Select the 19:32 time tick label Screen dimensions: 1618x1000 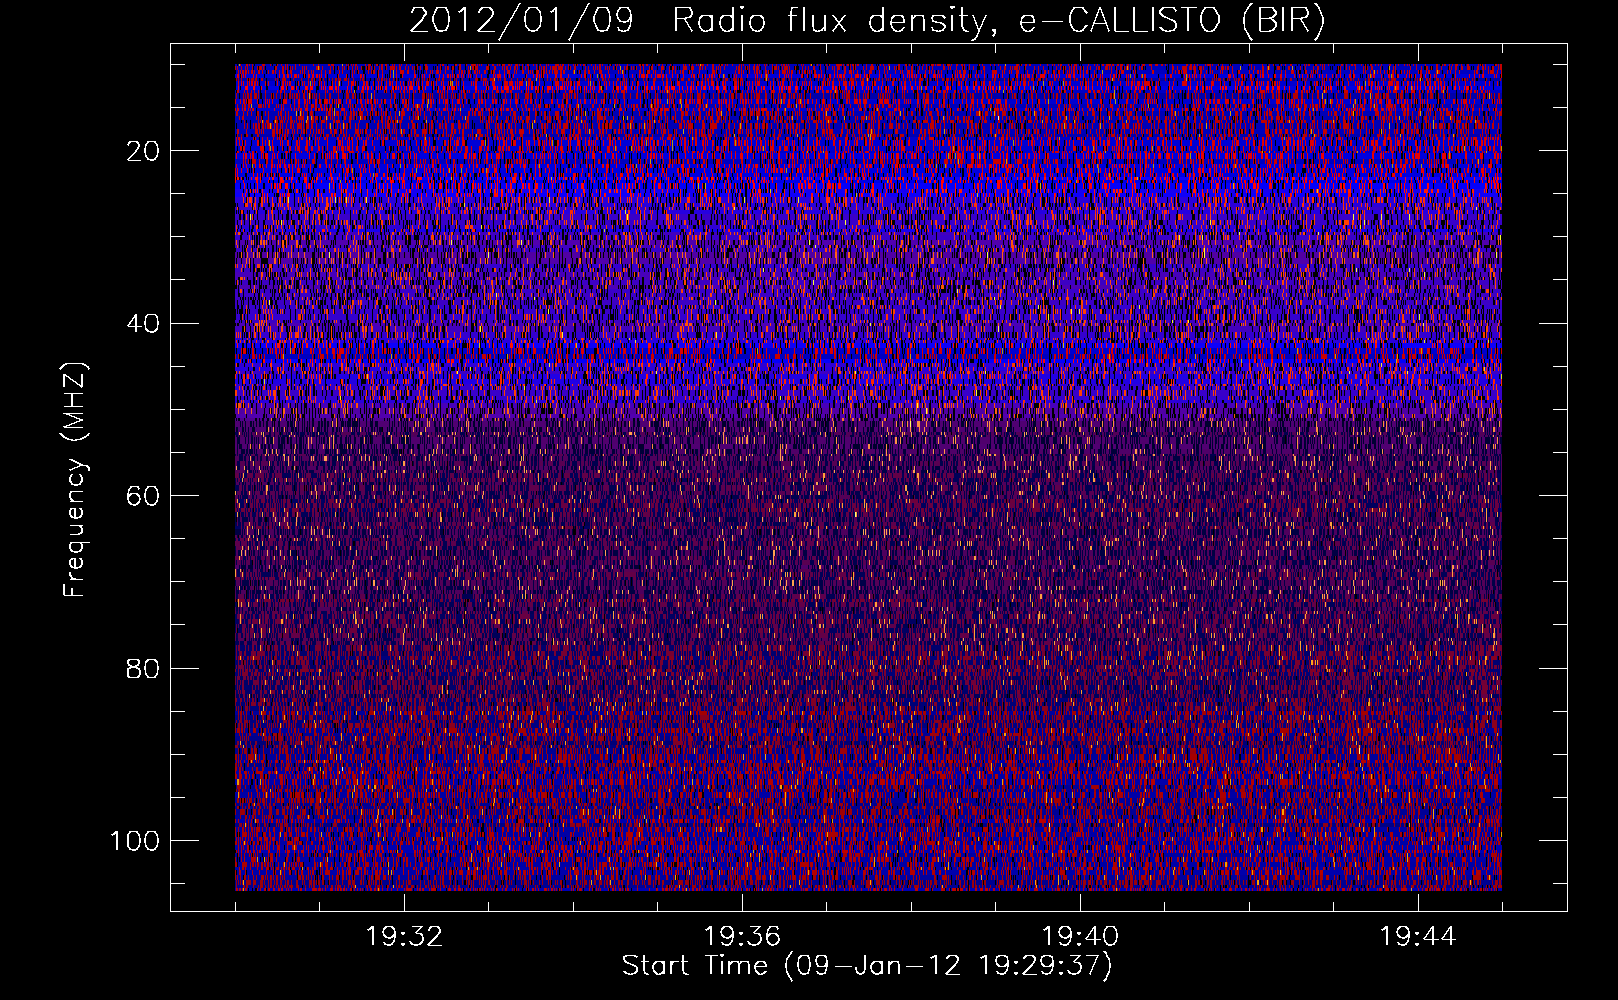coord(404,937)
